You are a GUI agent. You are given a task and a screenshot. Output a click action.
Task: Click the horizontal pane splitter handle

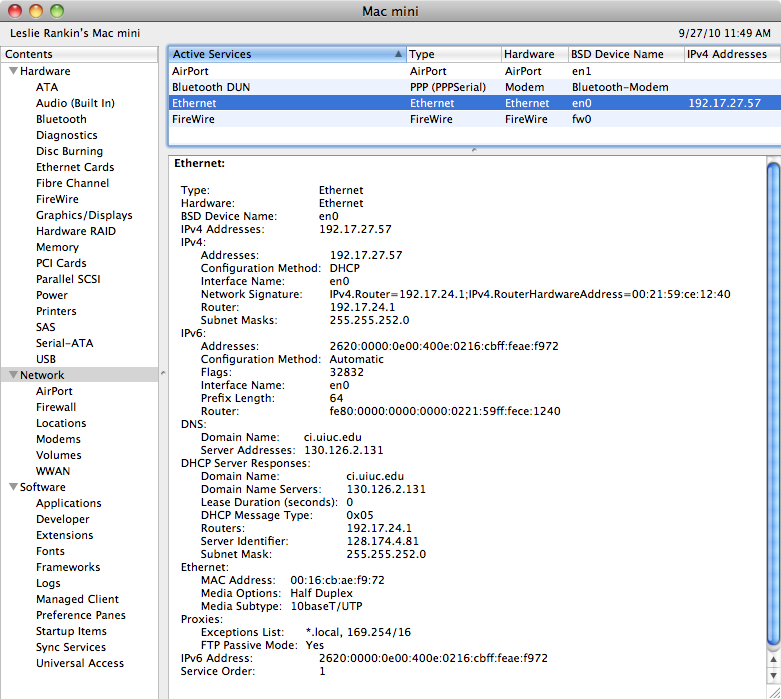click(474, 150)
